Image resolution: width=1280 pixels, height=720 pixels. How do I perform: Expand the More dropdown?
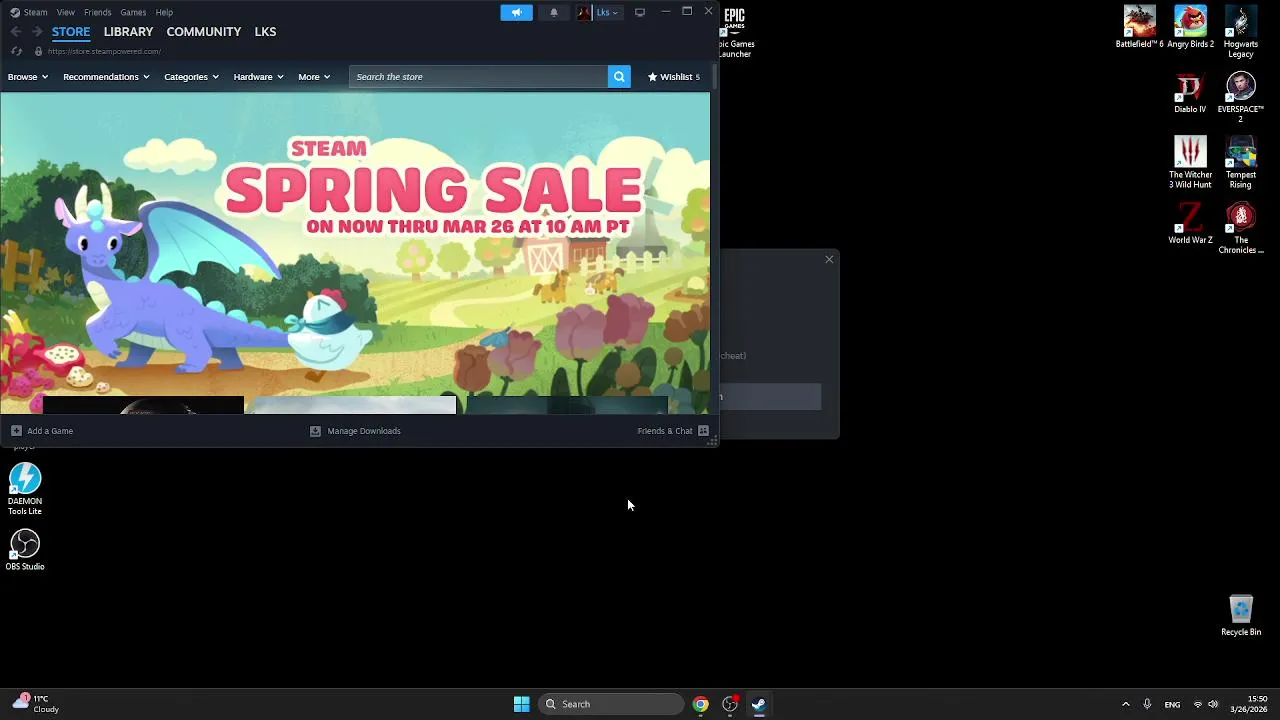[x=314, y=77]
